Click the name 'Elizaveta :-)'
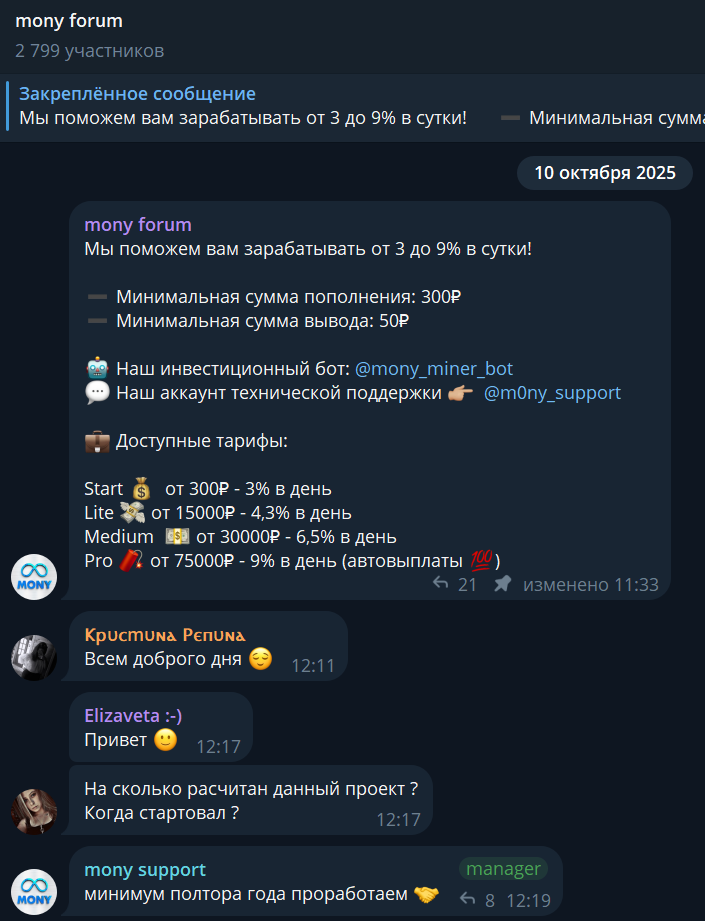The image size is (705, 921). [x=133, y=716]
